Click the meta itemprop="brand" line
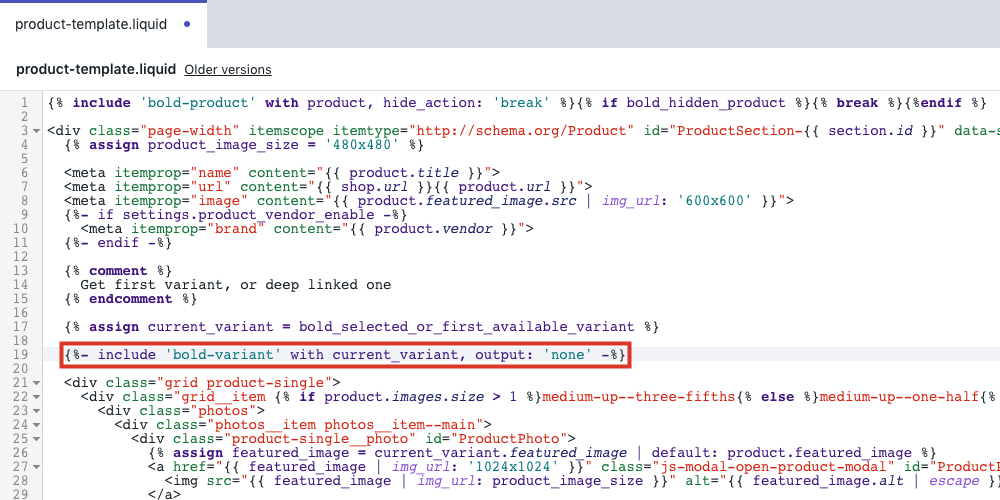Screen dimensions: 1000x500 pyautogui.click(x=307, y=229)
